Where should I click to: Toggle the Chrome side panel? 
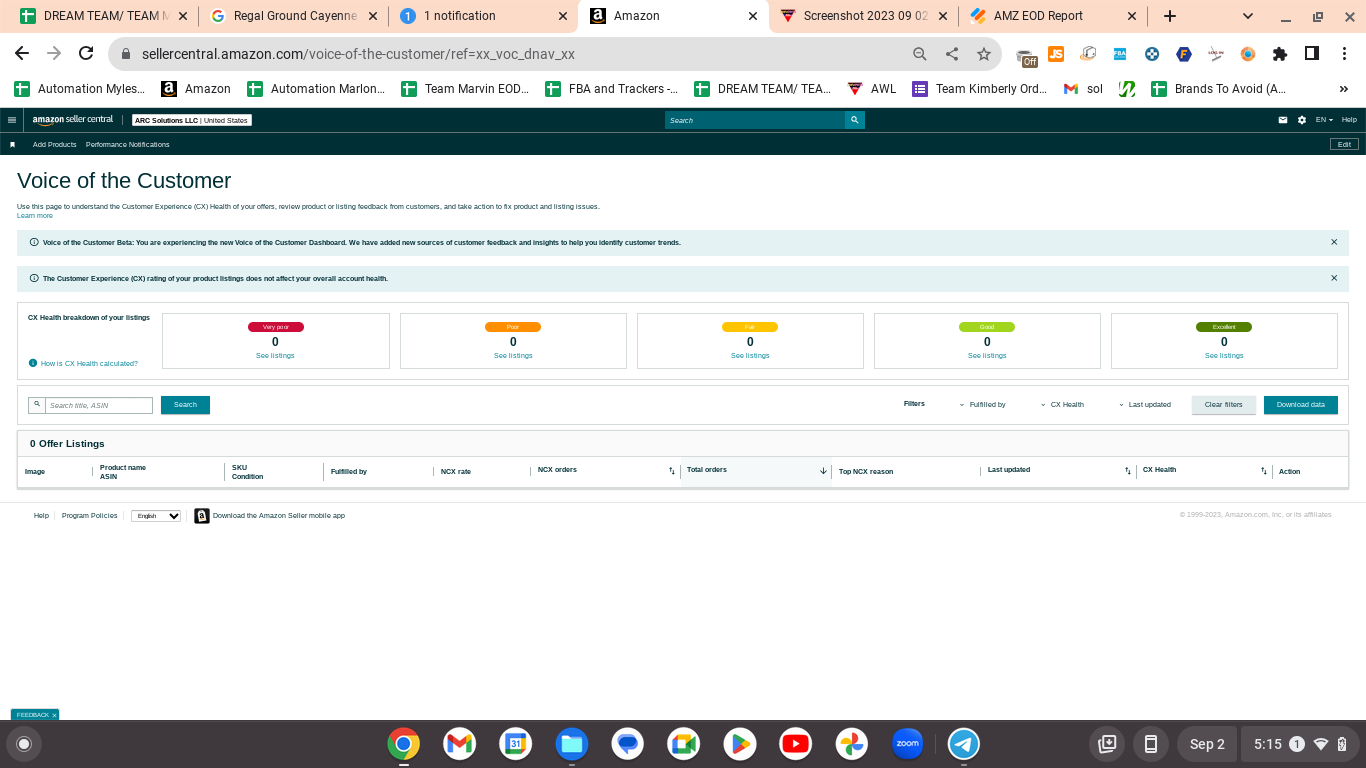click(1312, 54)
